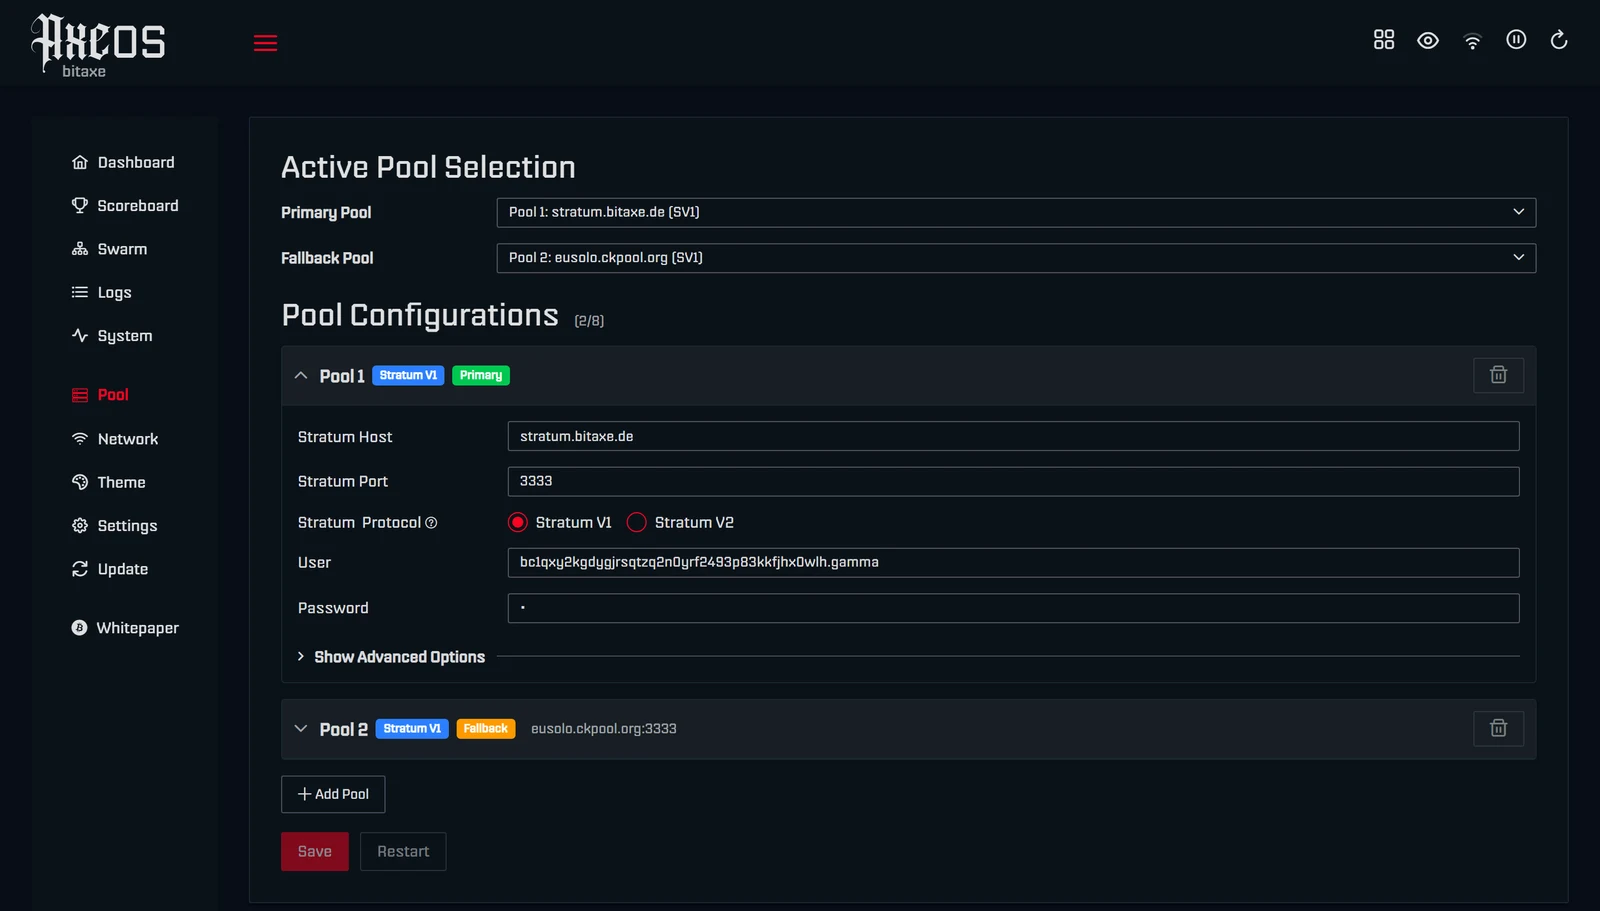Image resolution: width=1600 pixels, height=911 pixels.
Task: Collapse Pool 1 section chevron
Action: tap(300, 375)
